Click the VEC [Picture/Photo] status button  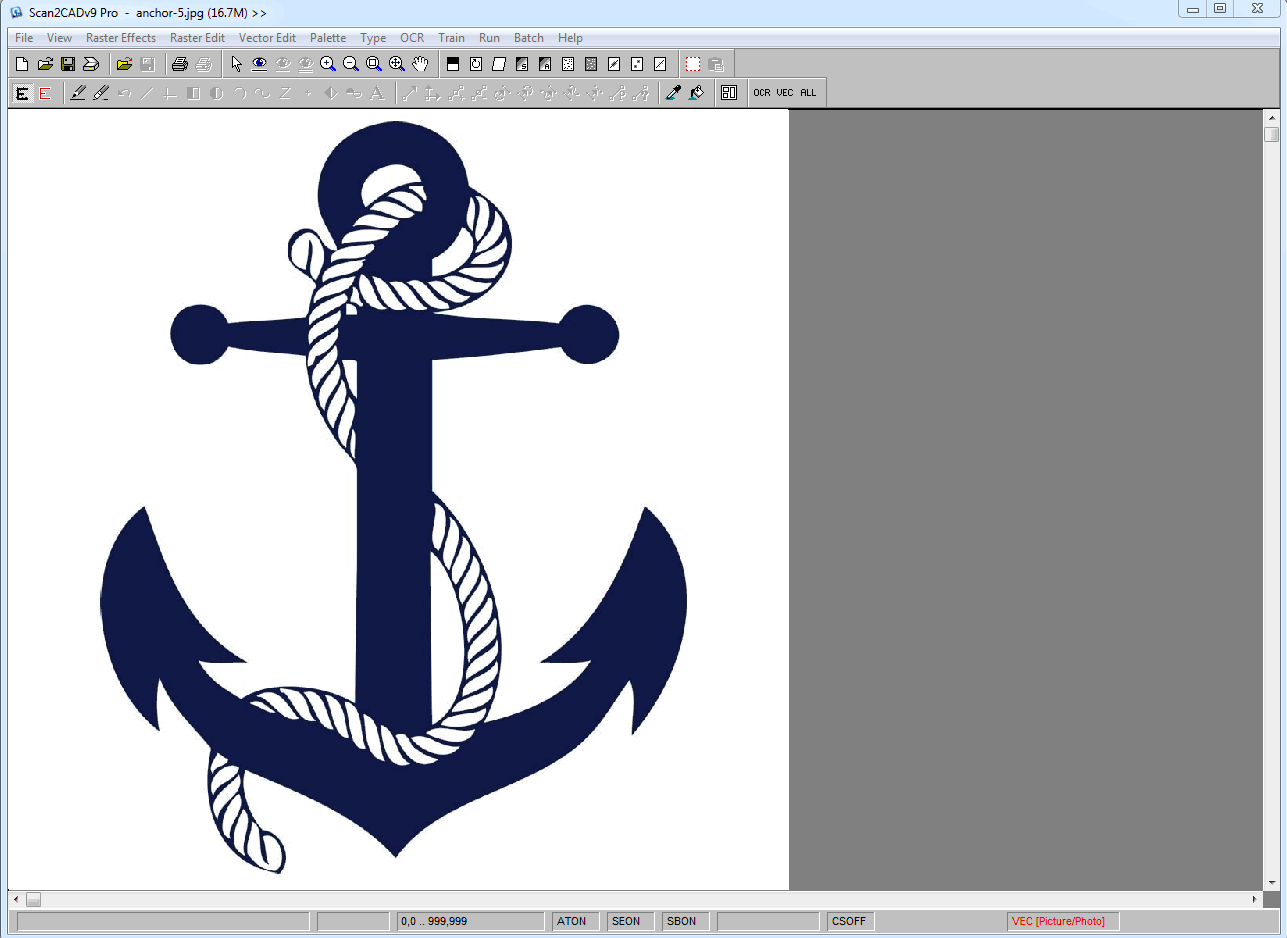1061,921
